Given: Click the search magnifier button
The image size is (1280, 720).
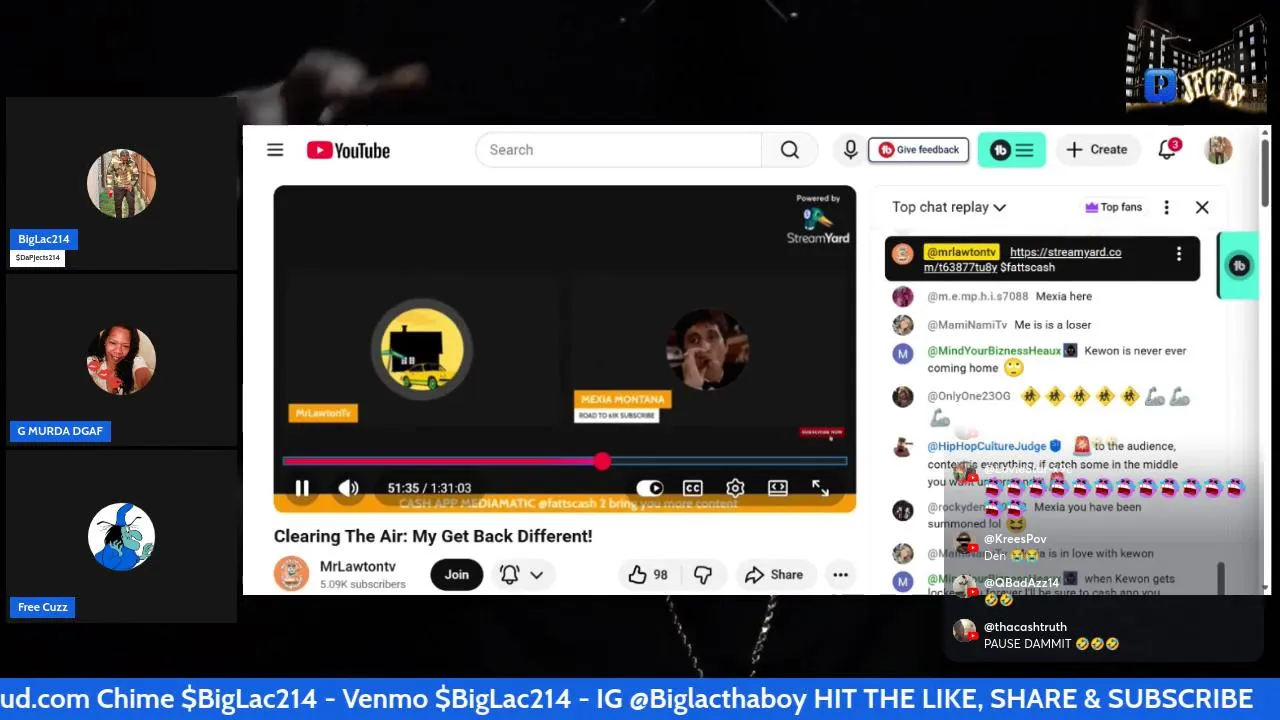Looking at the screenshot, I should coord(790,150).
